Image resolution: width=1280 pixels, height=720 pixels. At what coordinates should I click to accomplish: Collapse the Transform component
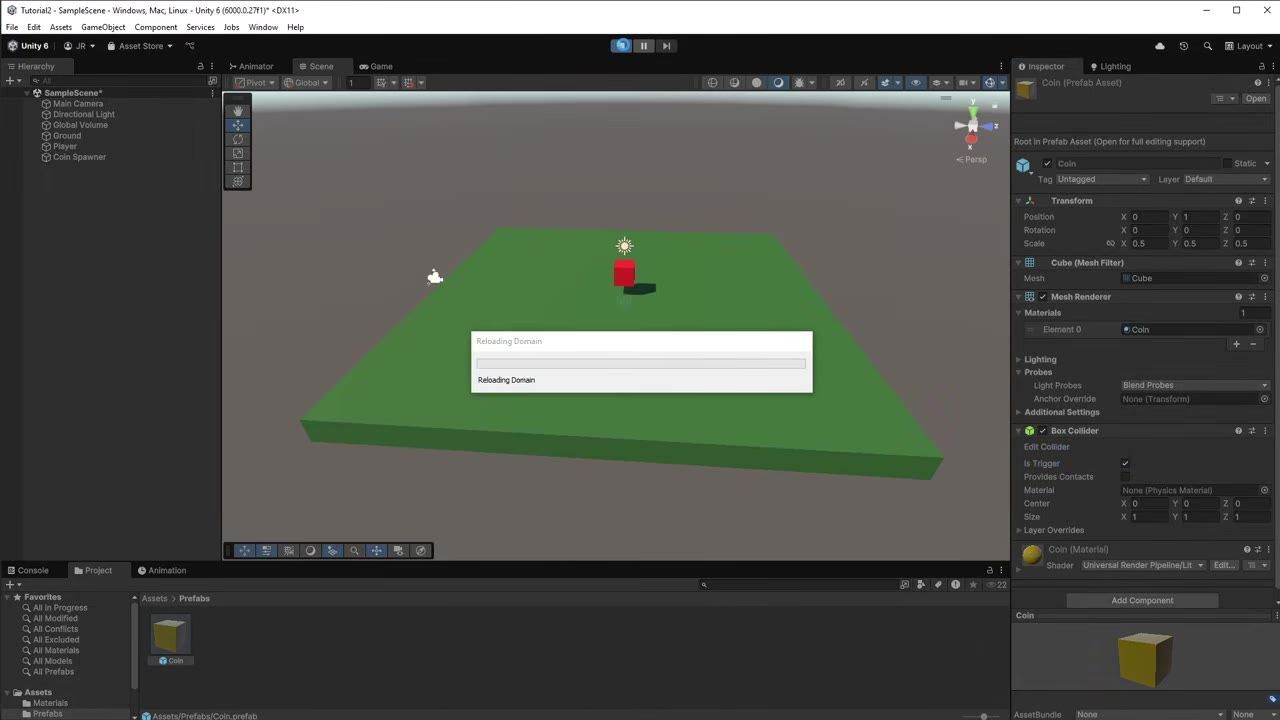pyautogui.click(x=1018, y=201)
